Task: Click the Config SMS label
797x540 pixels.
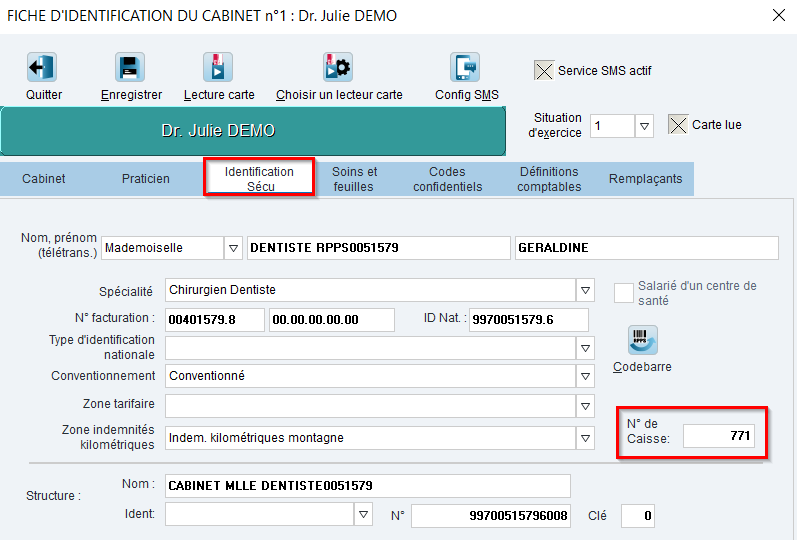Action: pyautogui.click(x=467, y=95)
